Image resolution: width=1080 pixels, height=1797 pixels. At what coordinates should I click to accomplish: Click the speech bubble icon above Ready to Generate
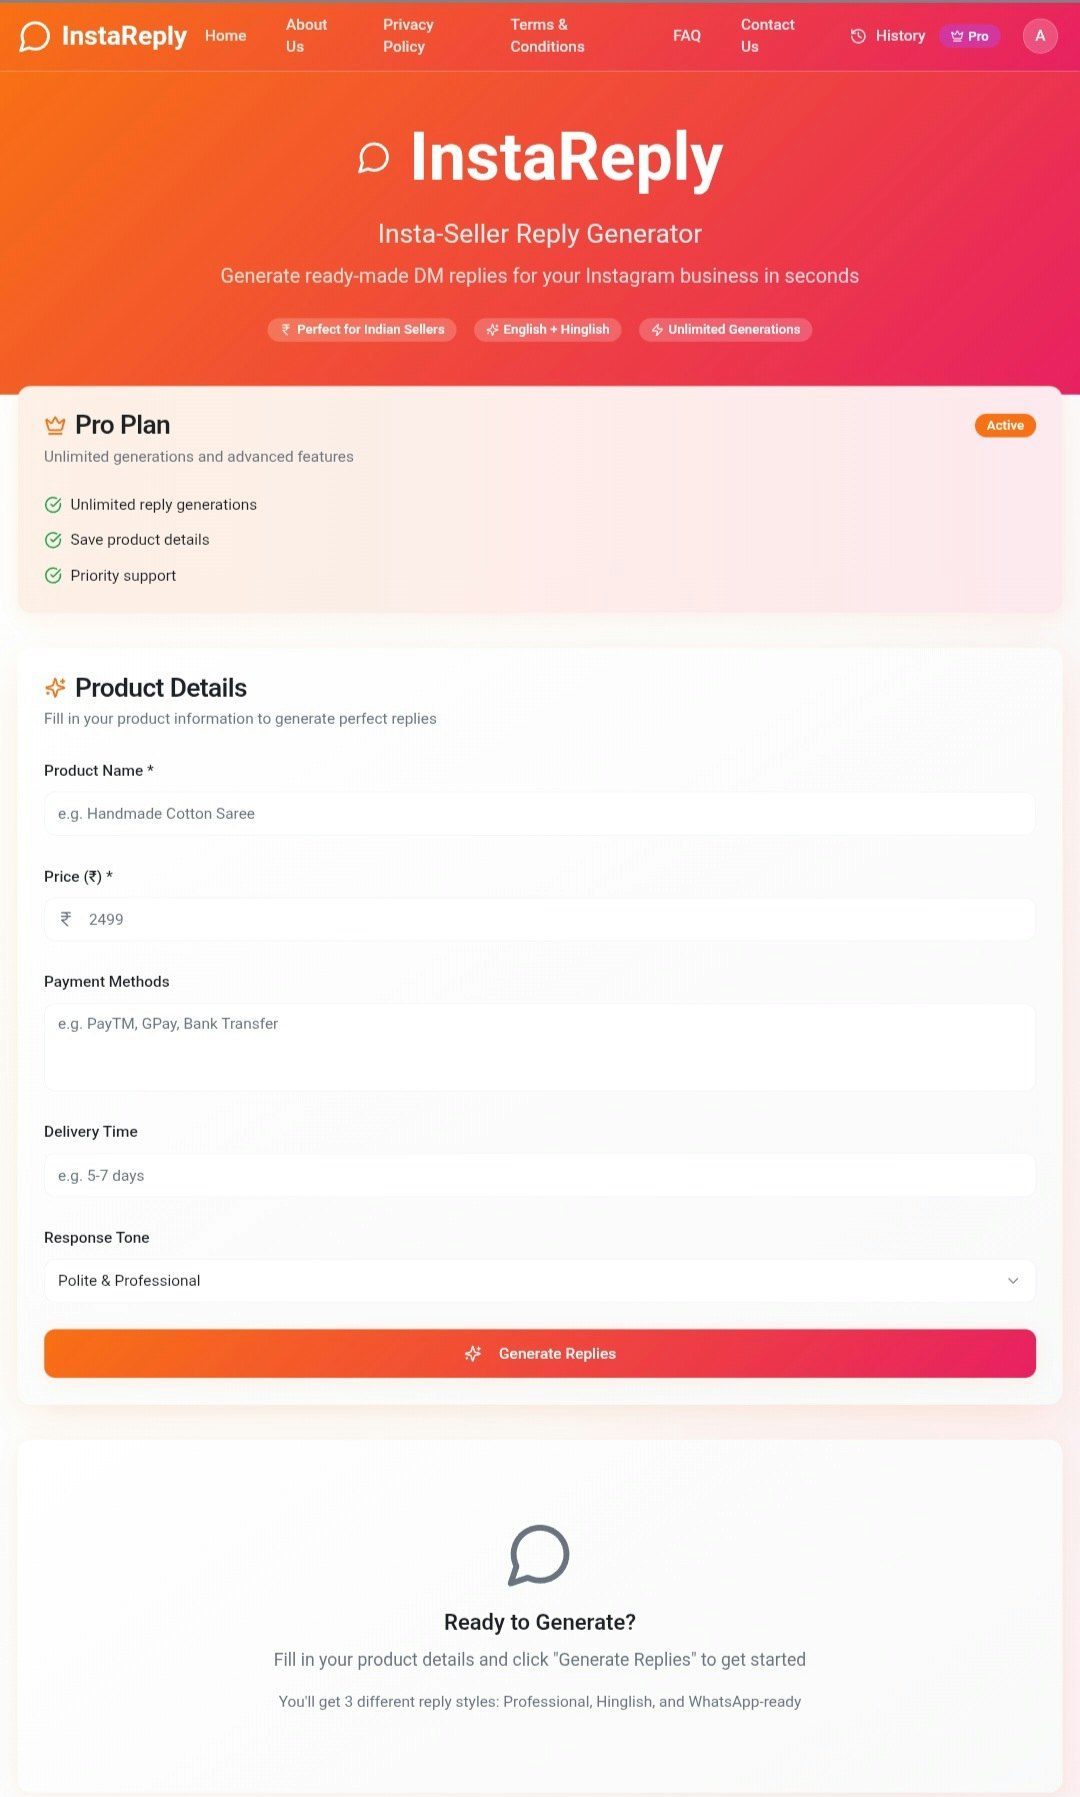539,1556
